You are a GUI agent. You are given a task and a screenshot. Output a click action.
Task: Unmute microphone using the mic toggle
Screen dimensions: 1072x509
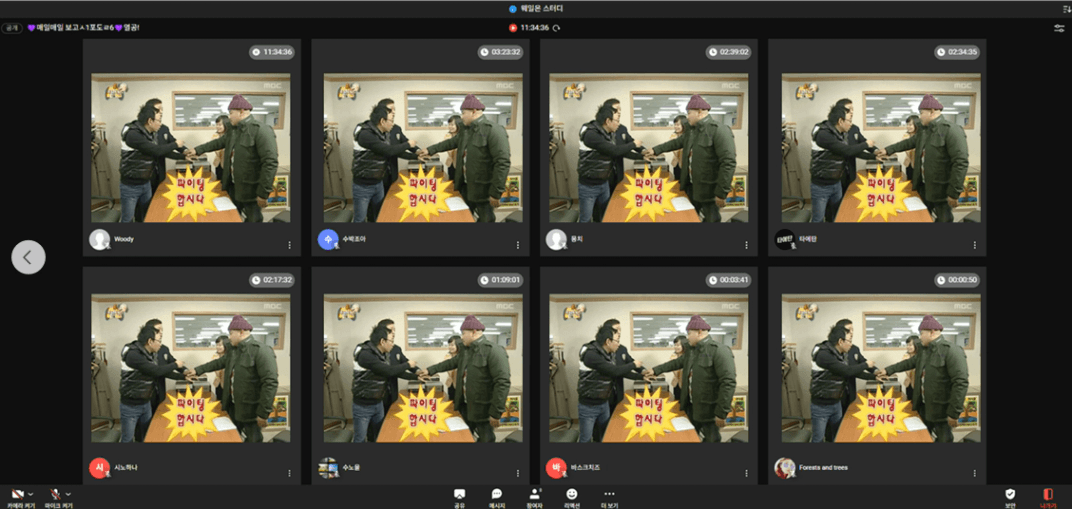pyautogui.click(x=56, y=494)
